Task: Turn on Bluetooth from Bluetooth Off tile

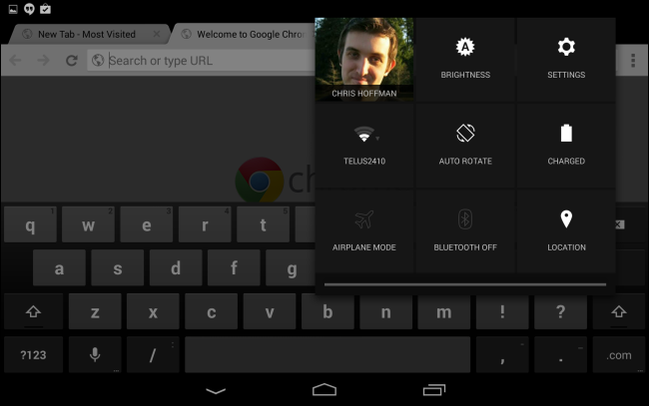Action: (465, 232)
